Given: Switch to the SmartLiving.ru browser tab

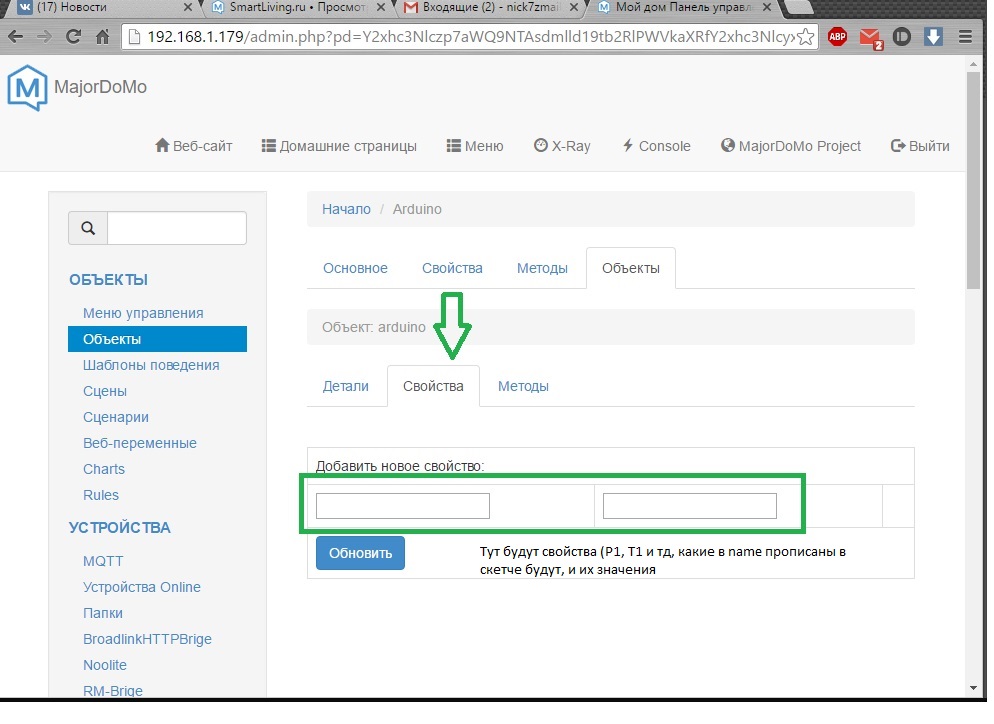Looking at the screenshot, I should point(297,7).
